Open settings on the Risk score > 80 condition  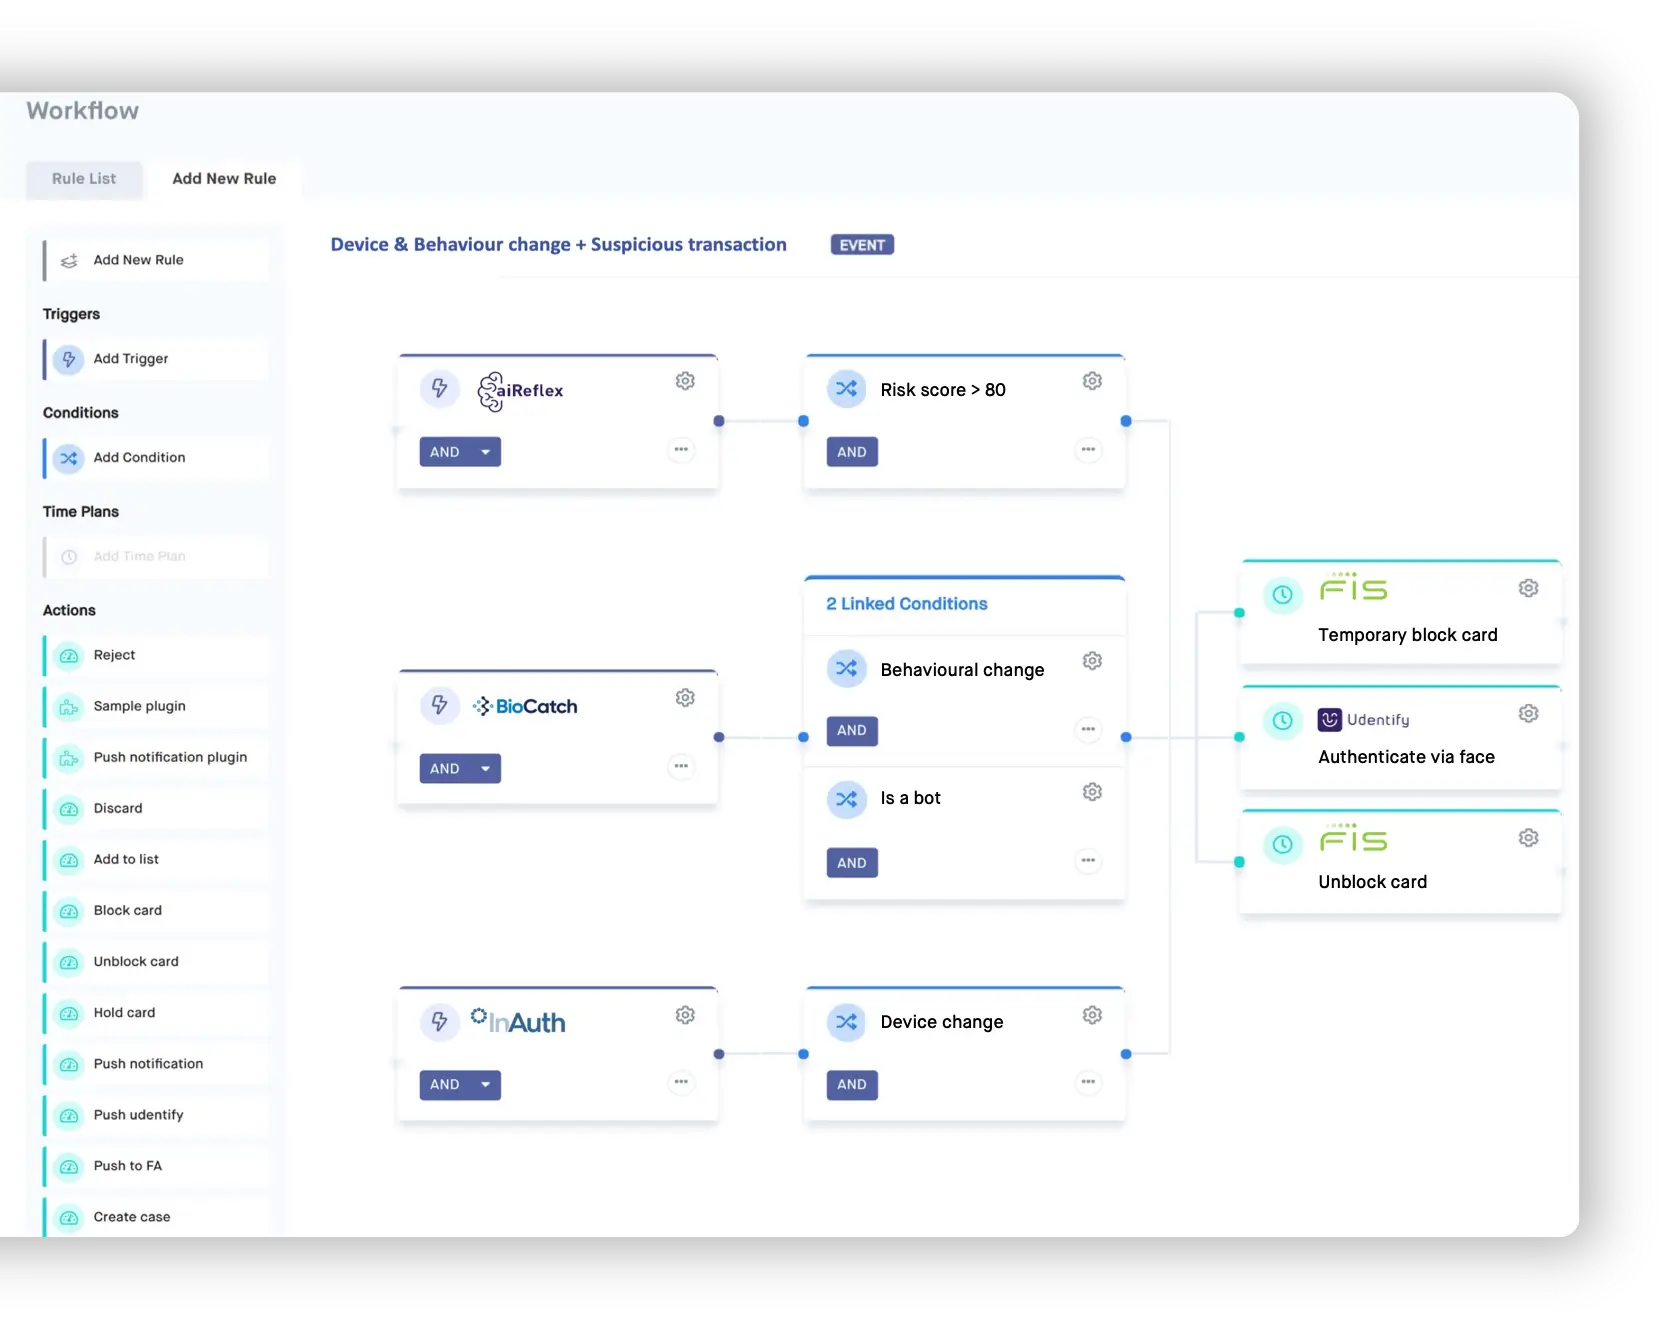point(1092,381)
